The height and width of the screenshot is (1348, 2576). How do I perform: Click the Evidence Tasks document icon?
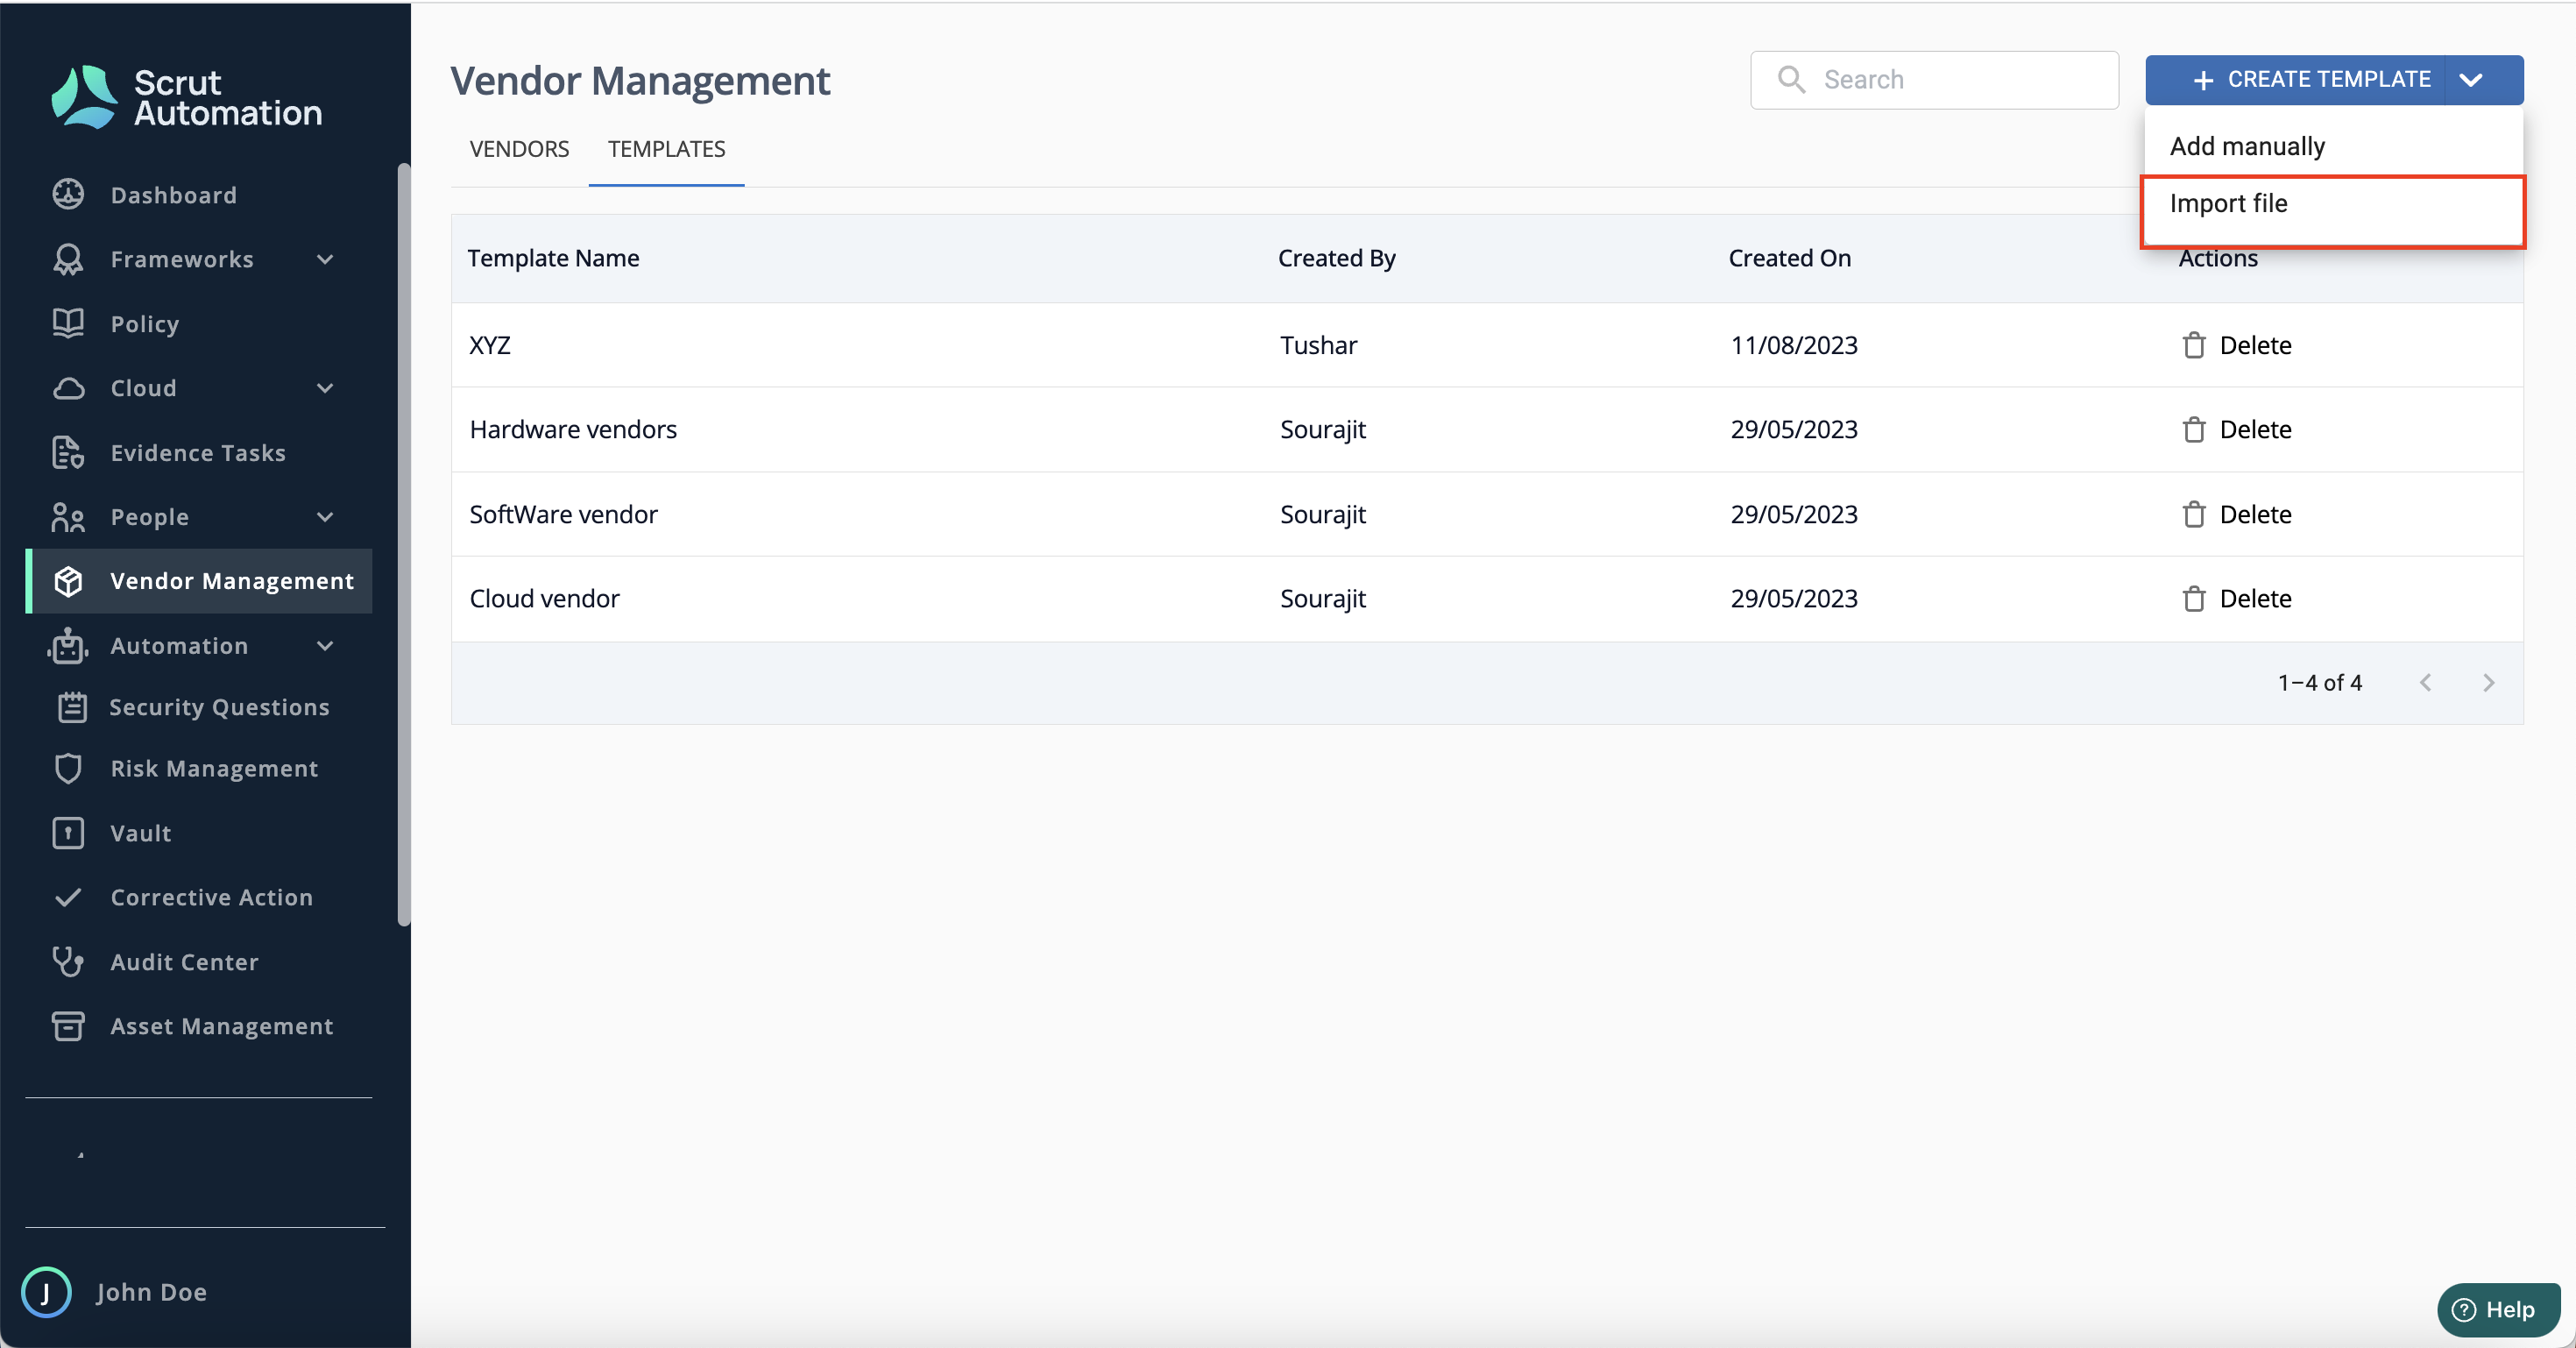(68, 452)
